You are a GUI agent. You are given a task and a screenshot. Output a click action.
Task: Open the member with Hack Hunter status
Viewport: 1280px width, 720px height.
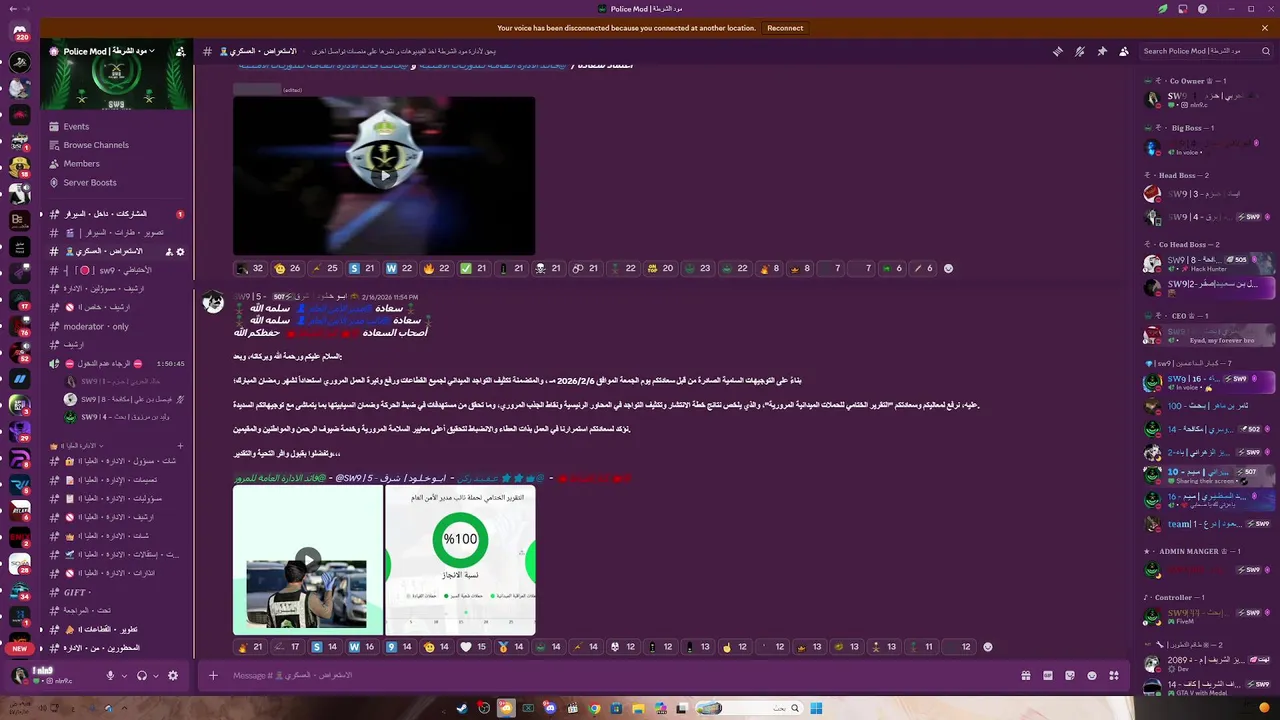coord(1208,264)
